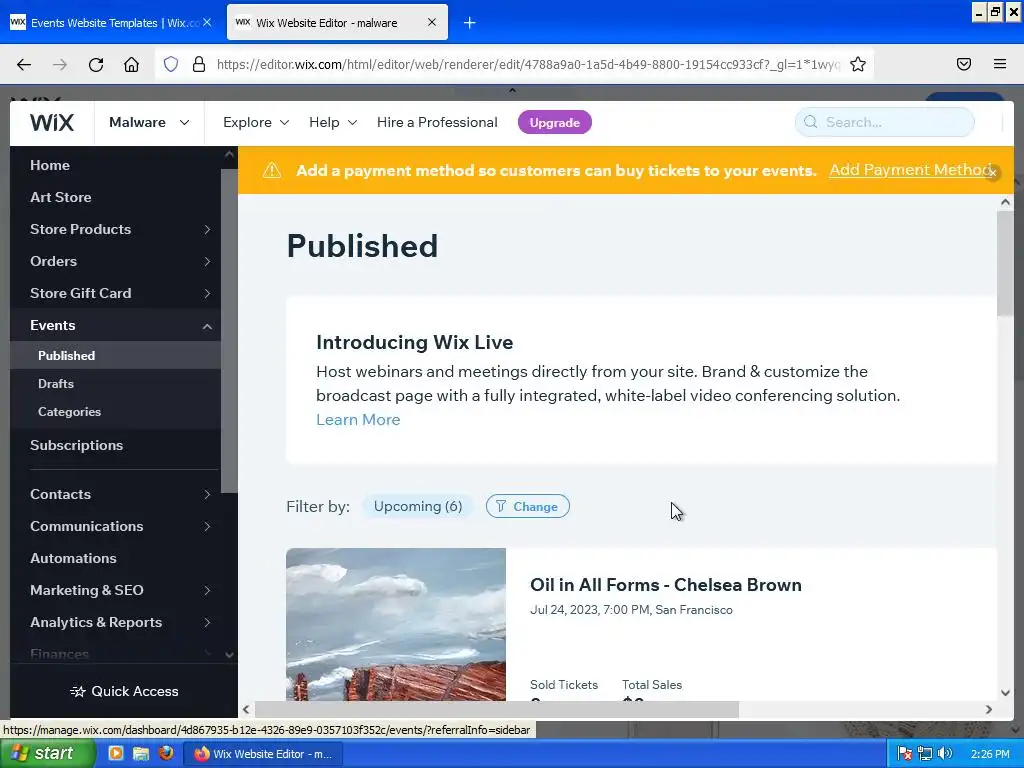The image size is (1024, 768).
Task: Click the Wix logo in dashboard header
Action: pyautogui.click(x=52, y=123)
